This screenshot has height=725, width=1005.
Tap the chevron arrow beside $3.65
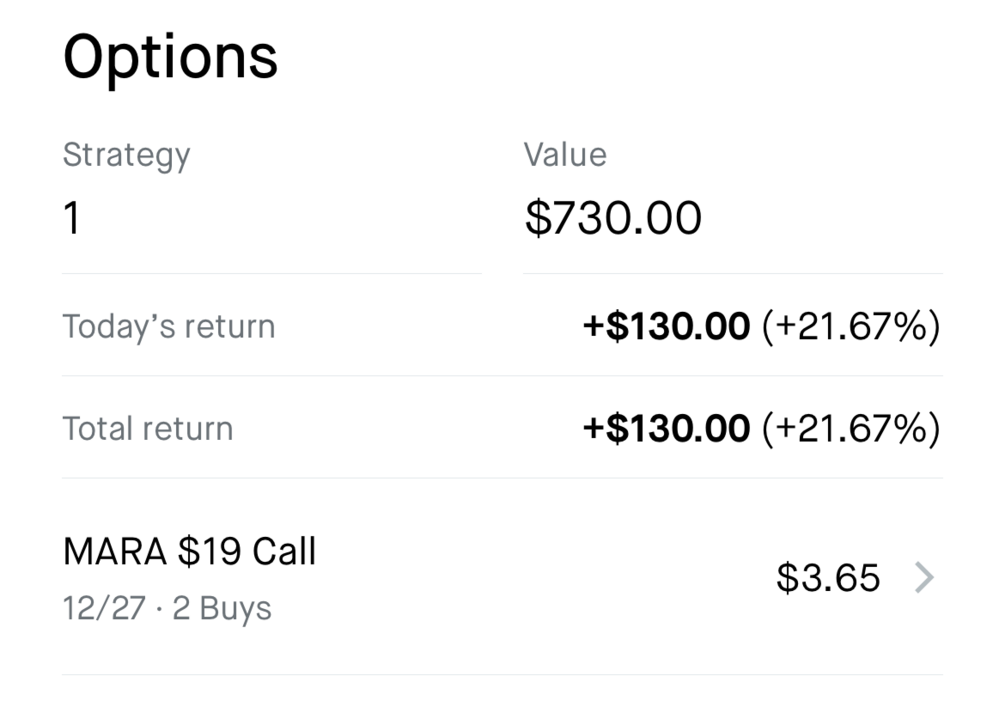coord(925,577)
